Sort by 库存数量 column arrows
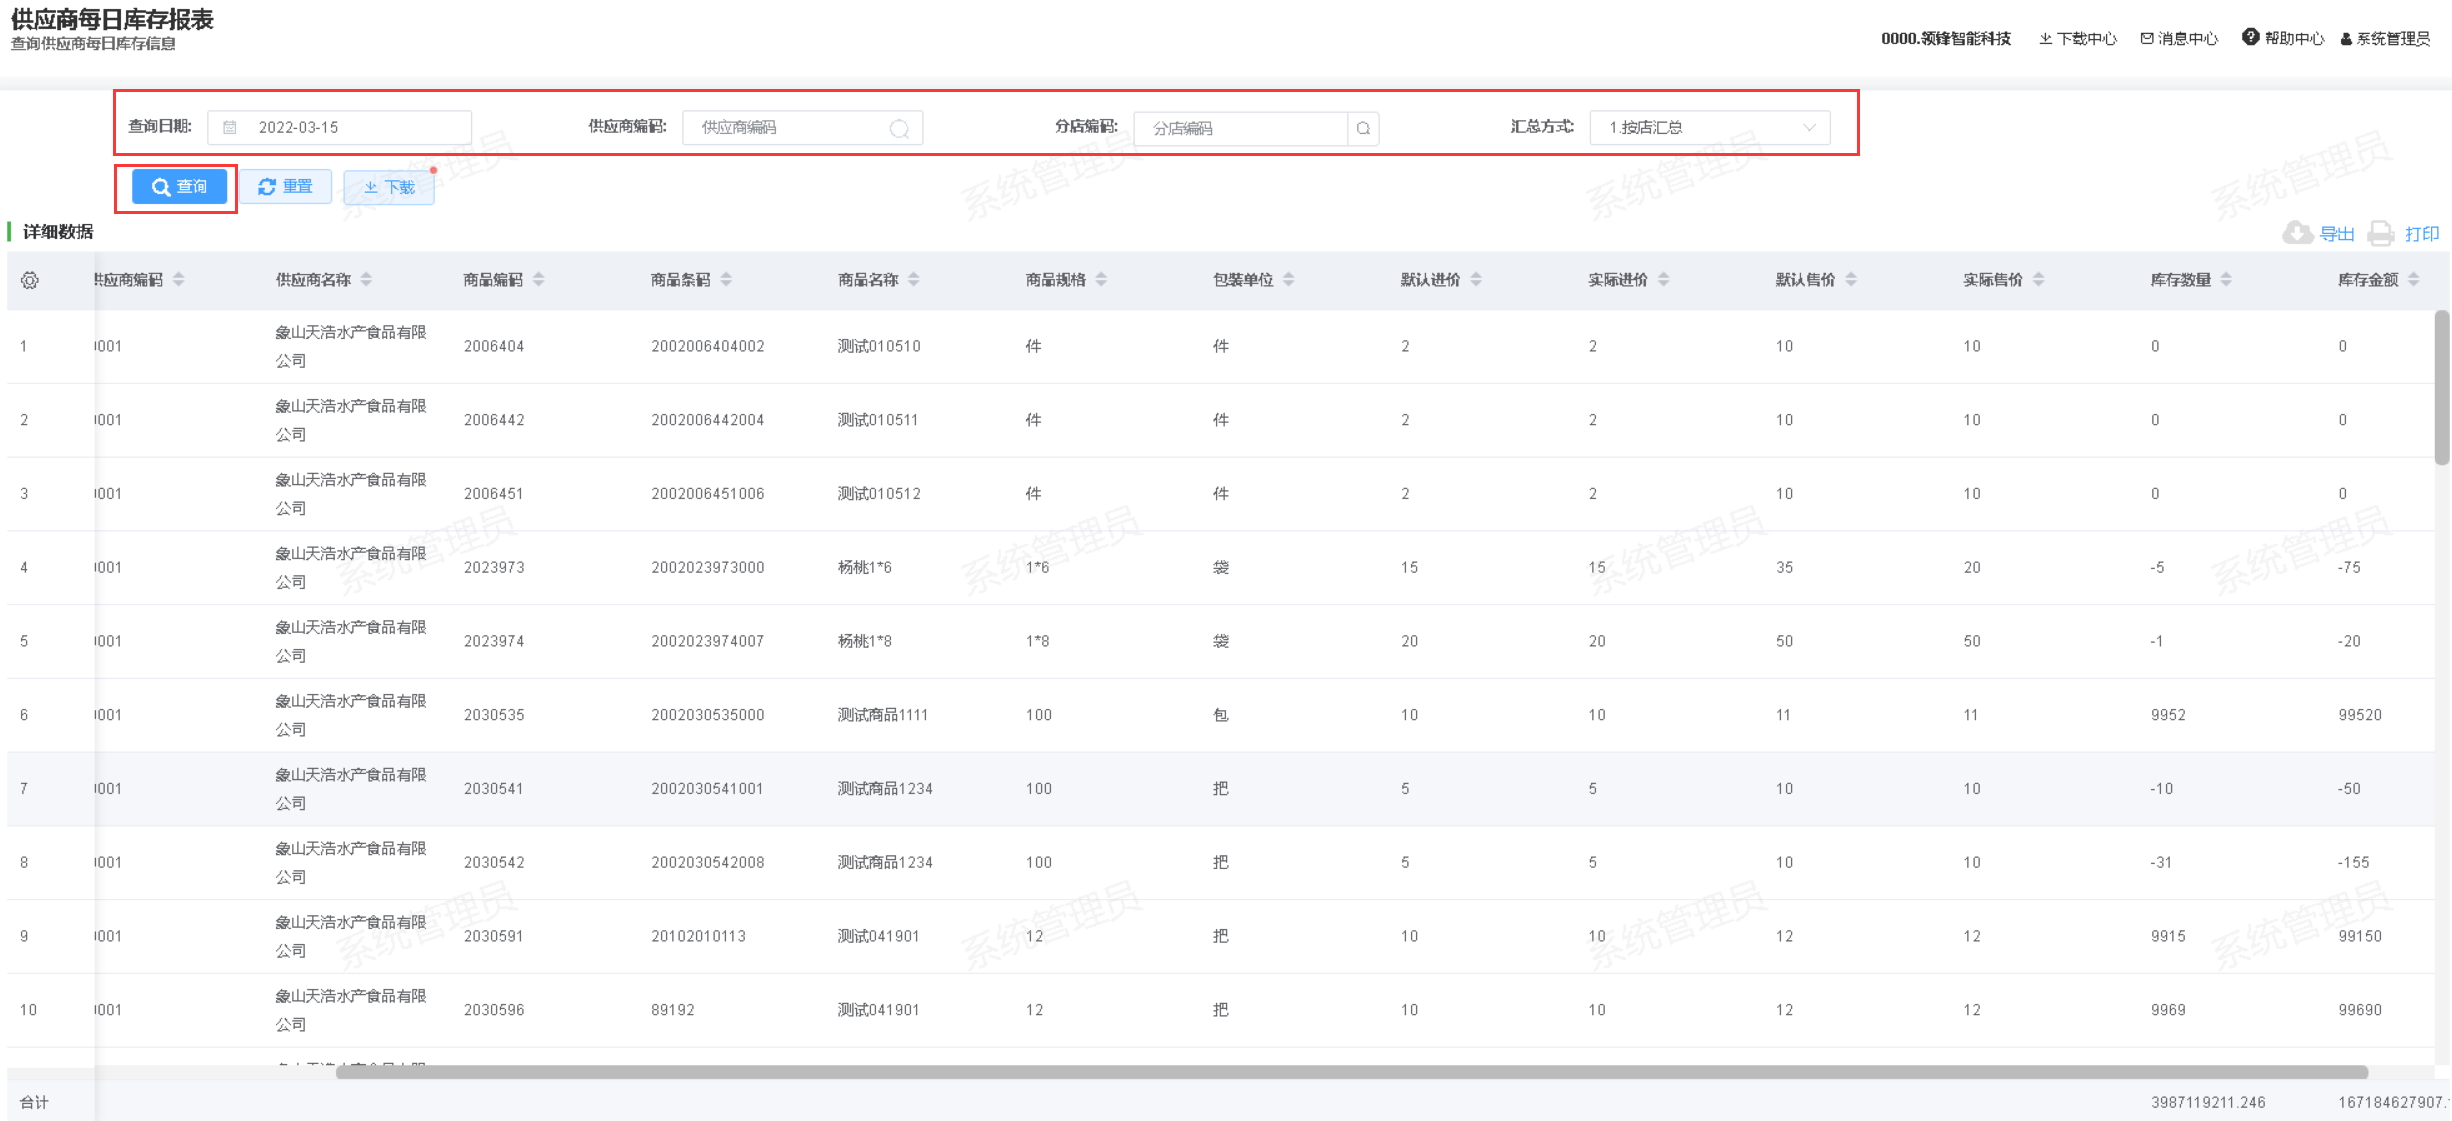Viewport: 2452px width, 1121px height. pos(2226,280)
